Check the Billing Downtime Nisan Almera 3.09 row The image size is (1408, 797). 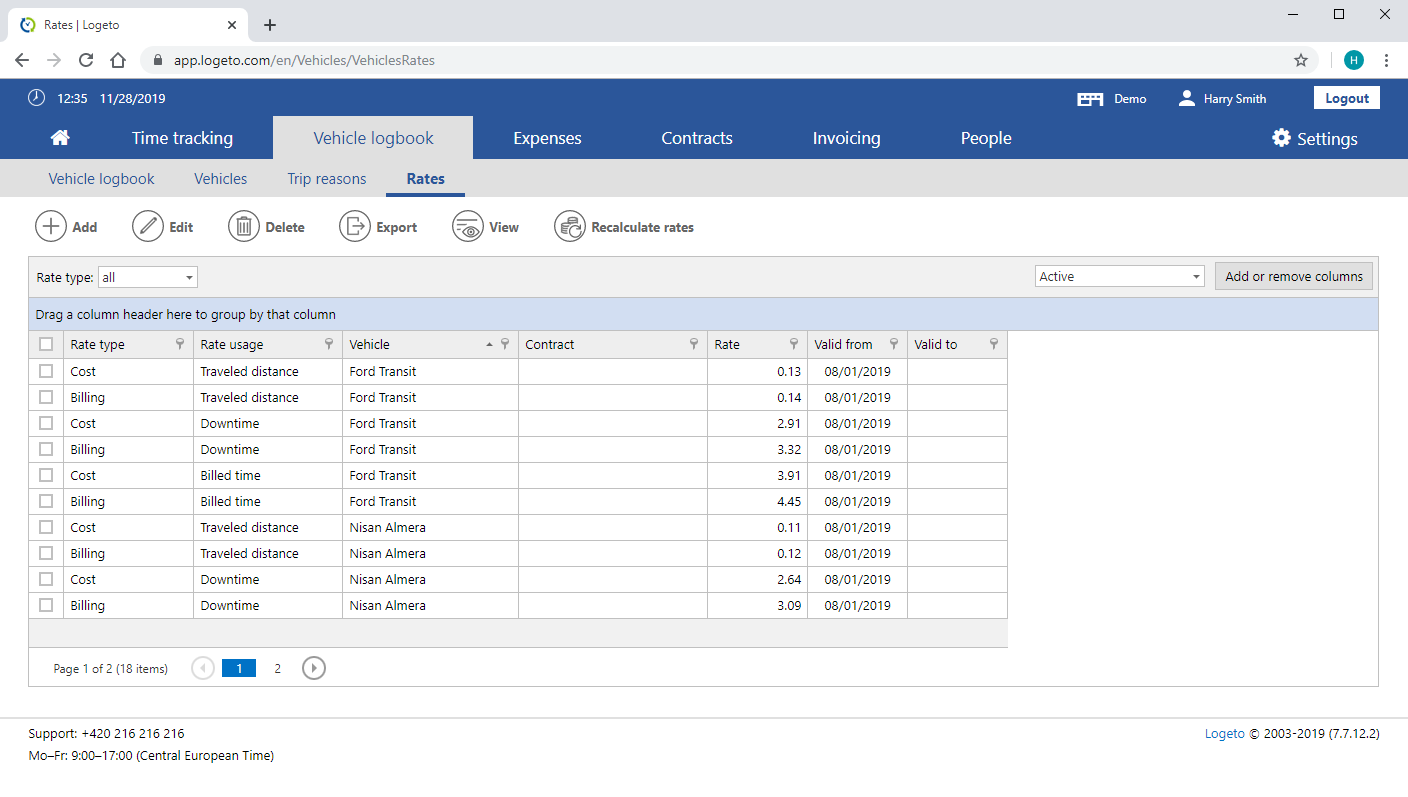point(46,605)
